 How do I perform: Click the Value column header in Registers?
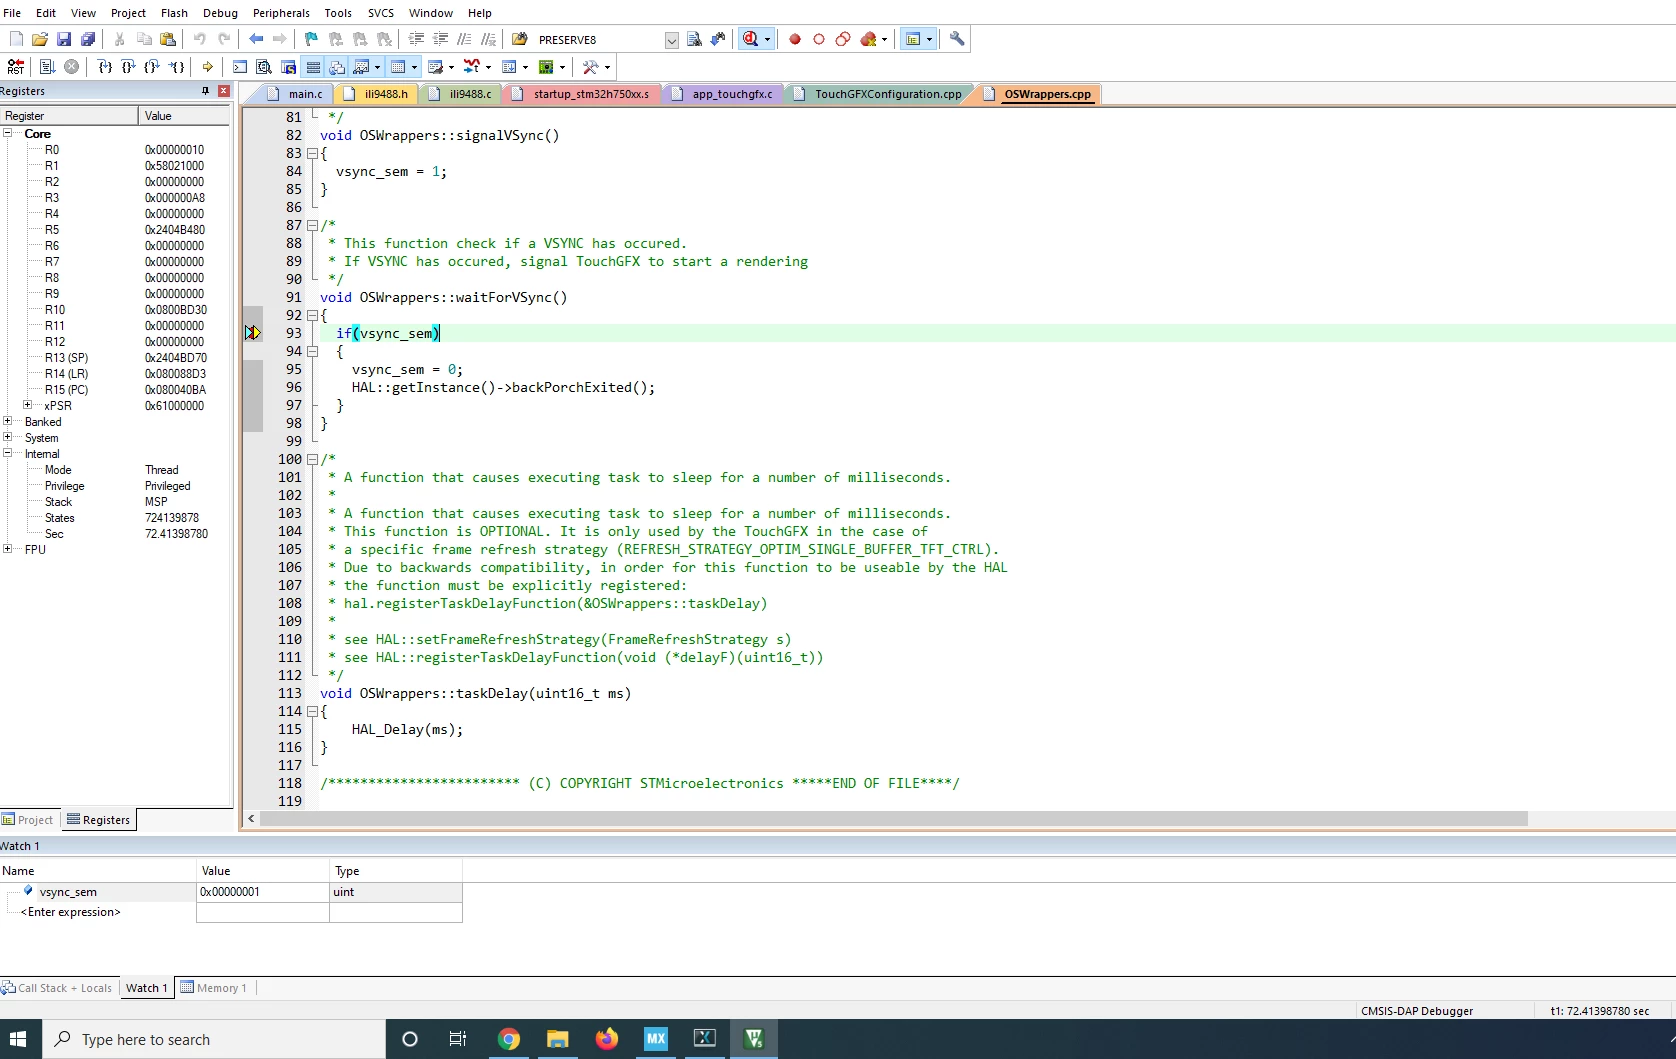[x=185, y=116]
